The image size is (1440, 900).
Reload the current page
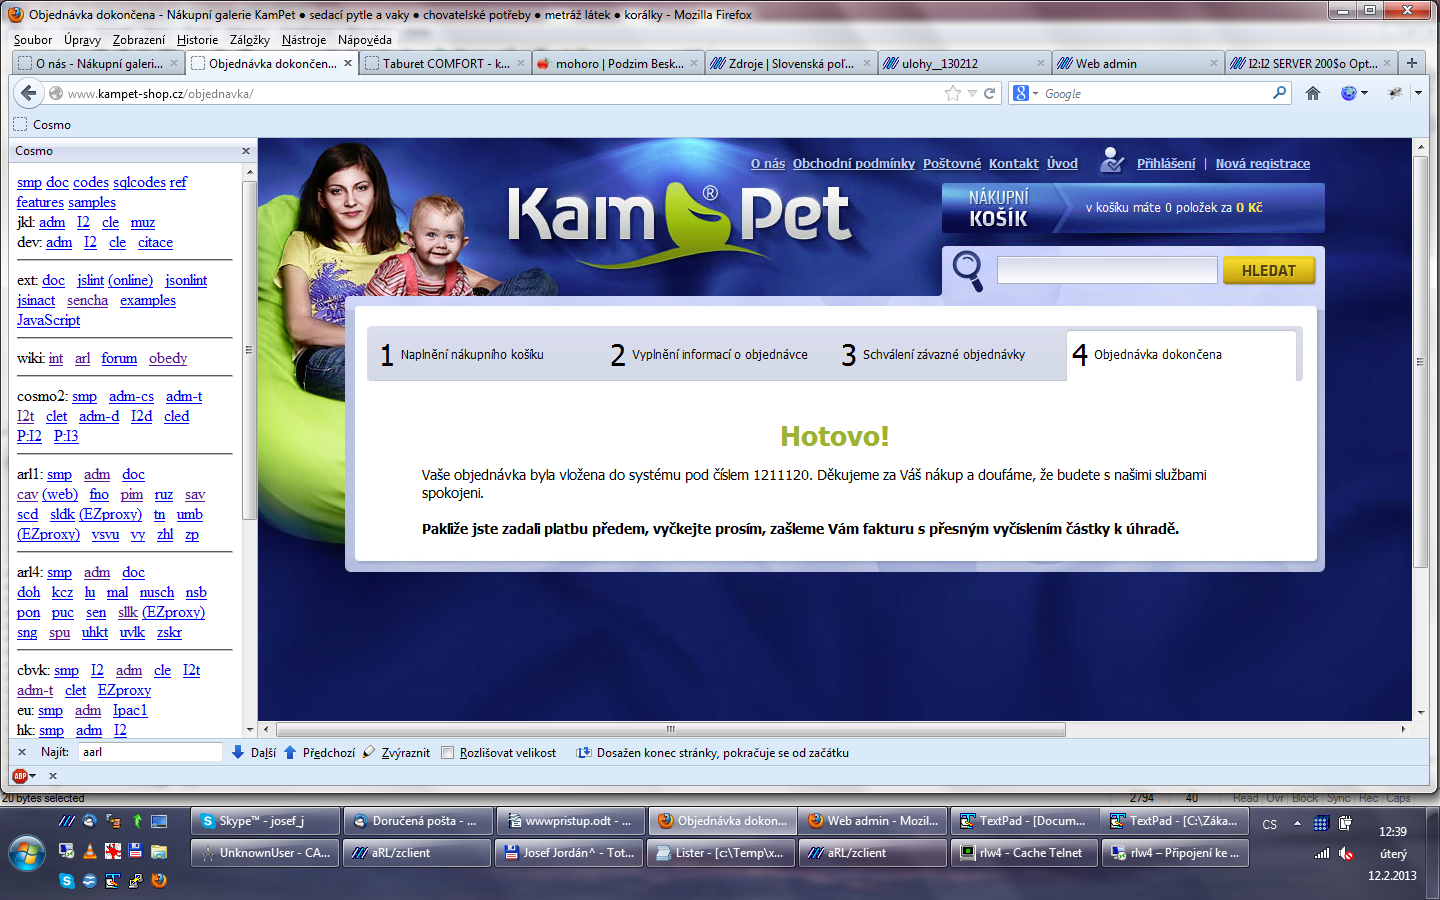tap(989, 93)
